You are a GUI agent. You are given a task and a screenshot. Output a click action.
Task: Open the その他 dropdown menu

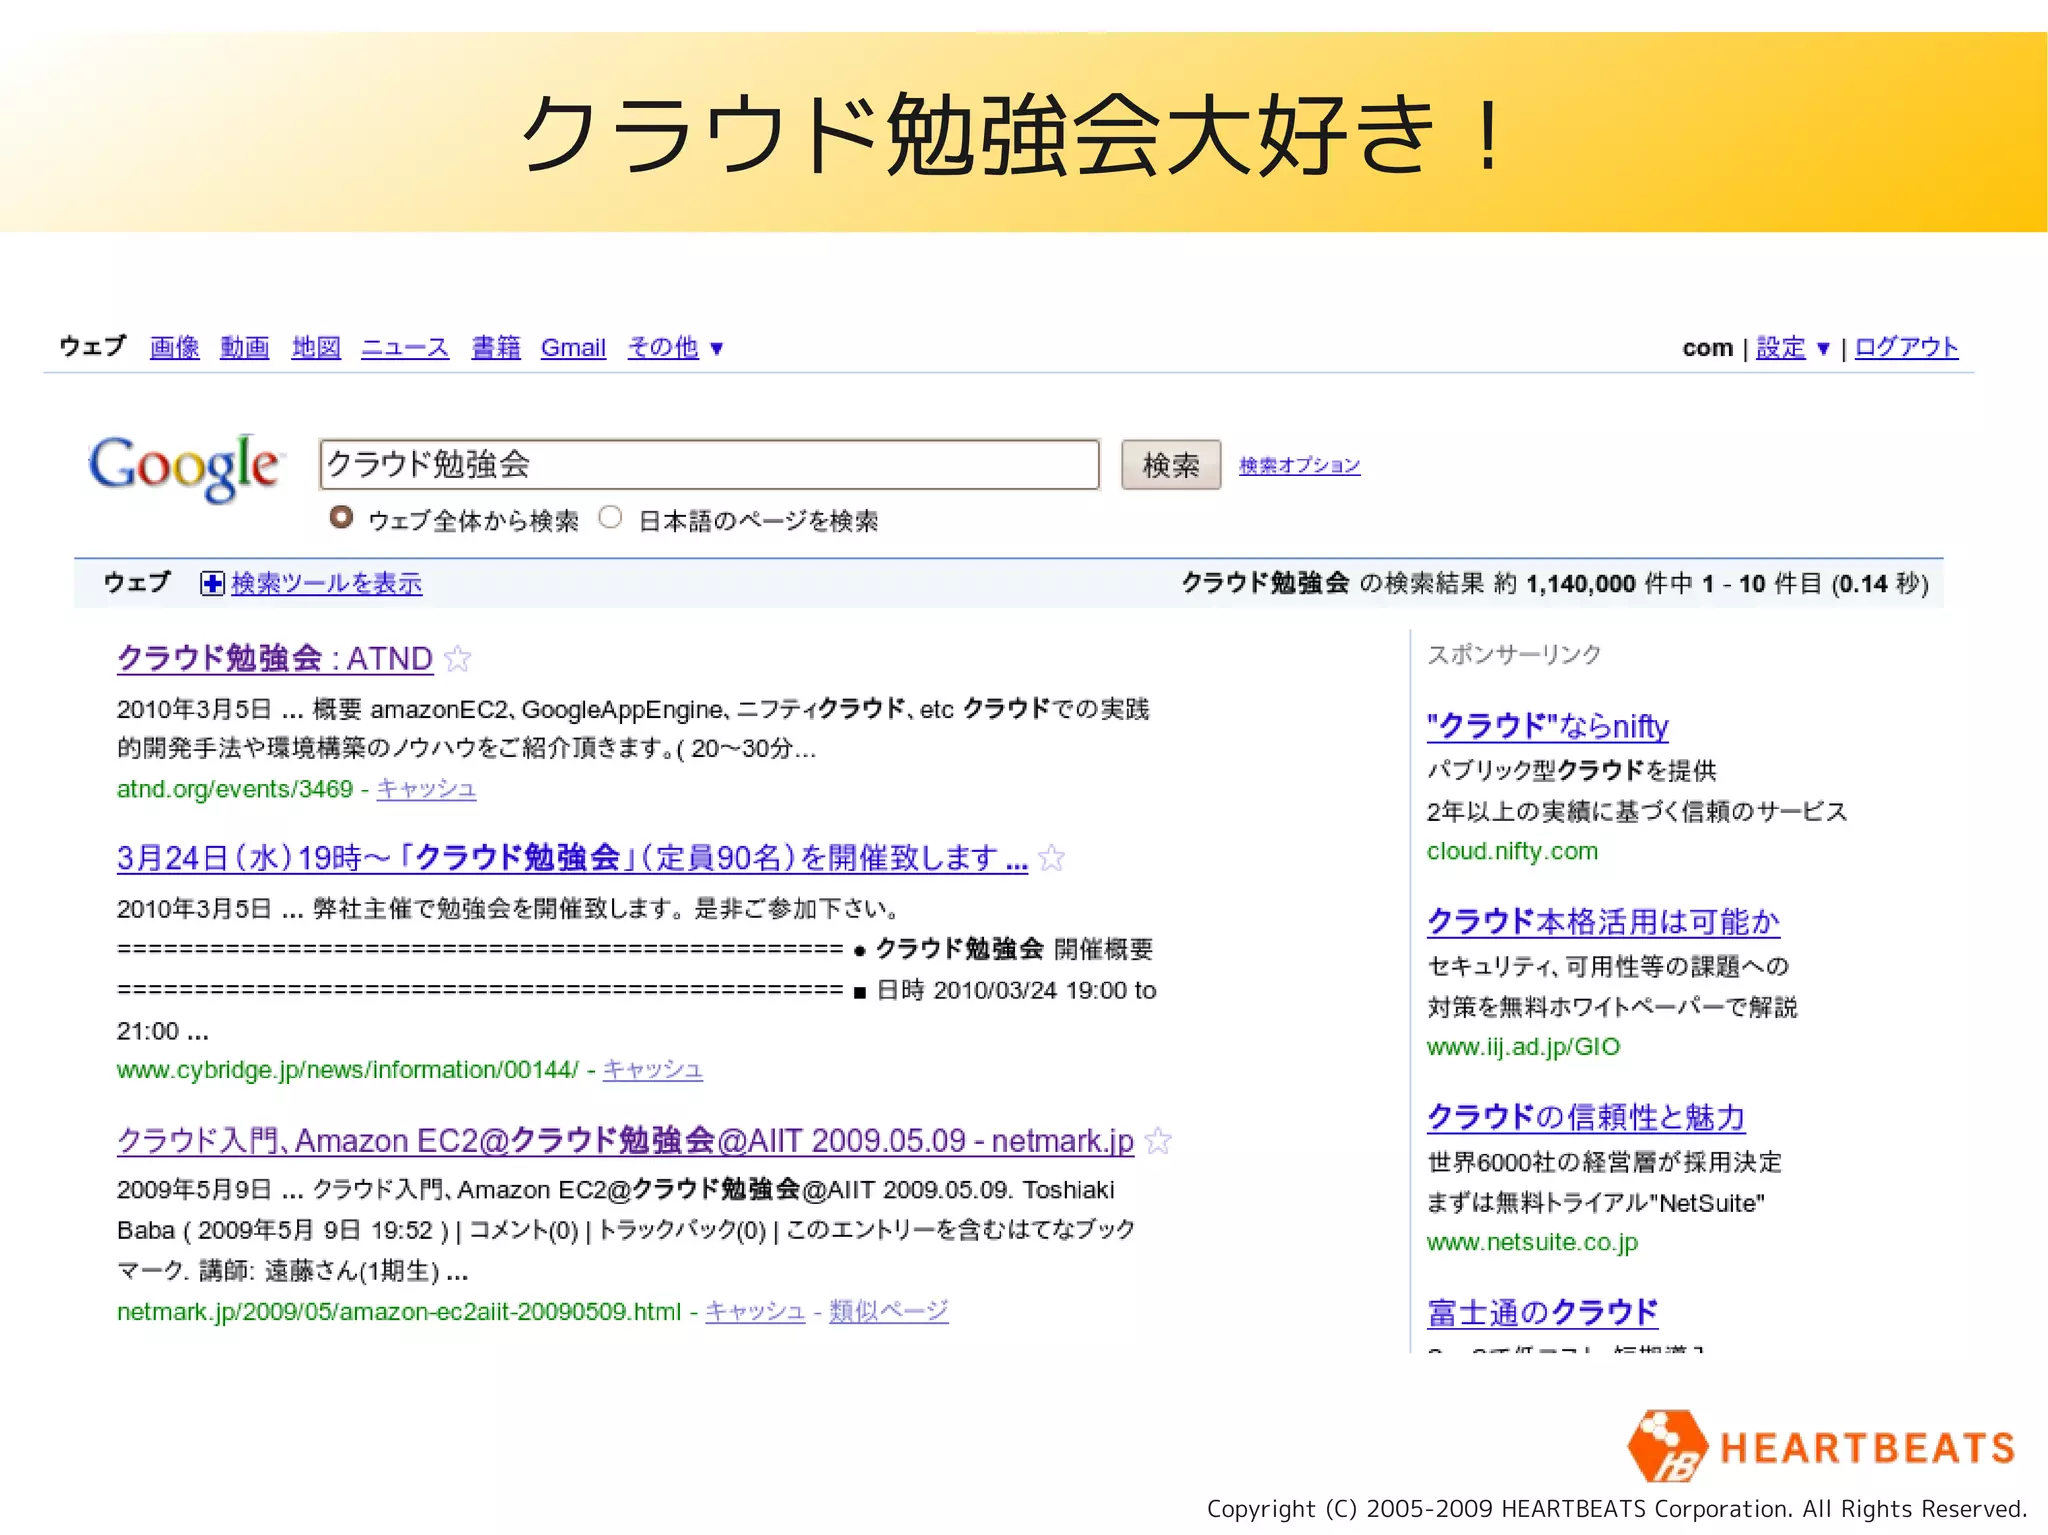[675, 347]
